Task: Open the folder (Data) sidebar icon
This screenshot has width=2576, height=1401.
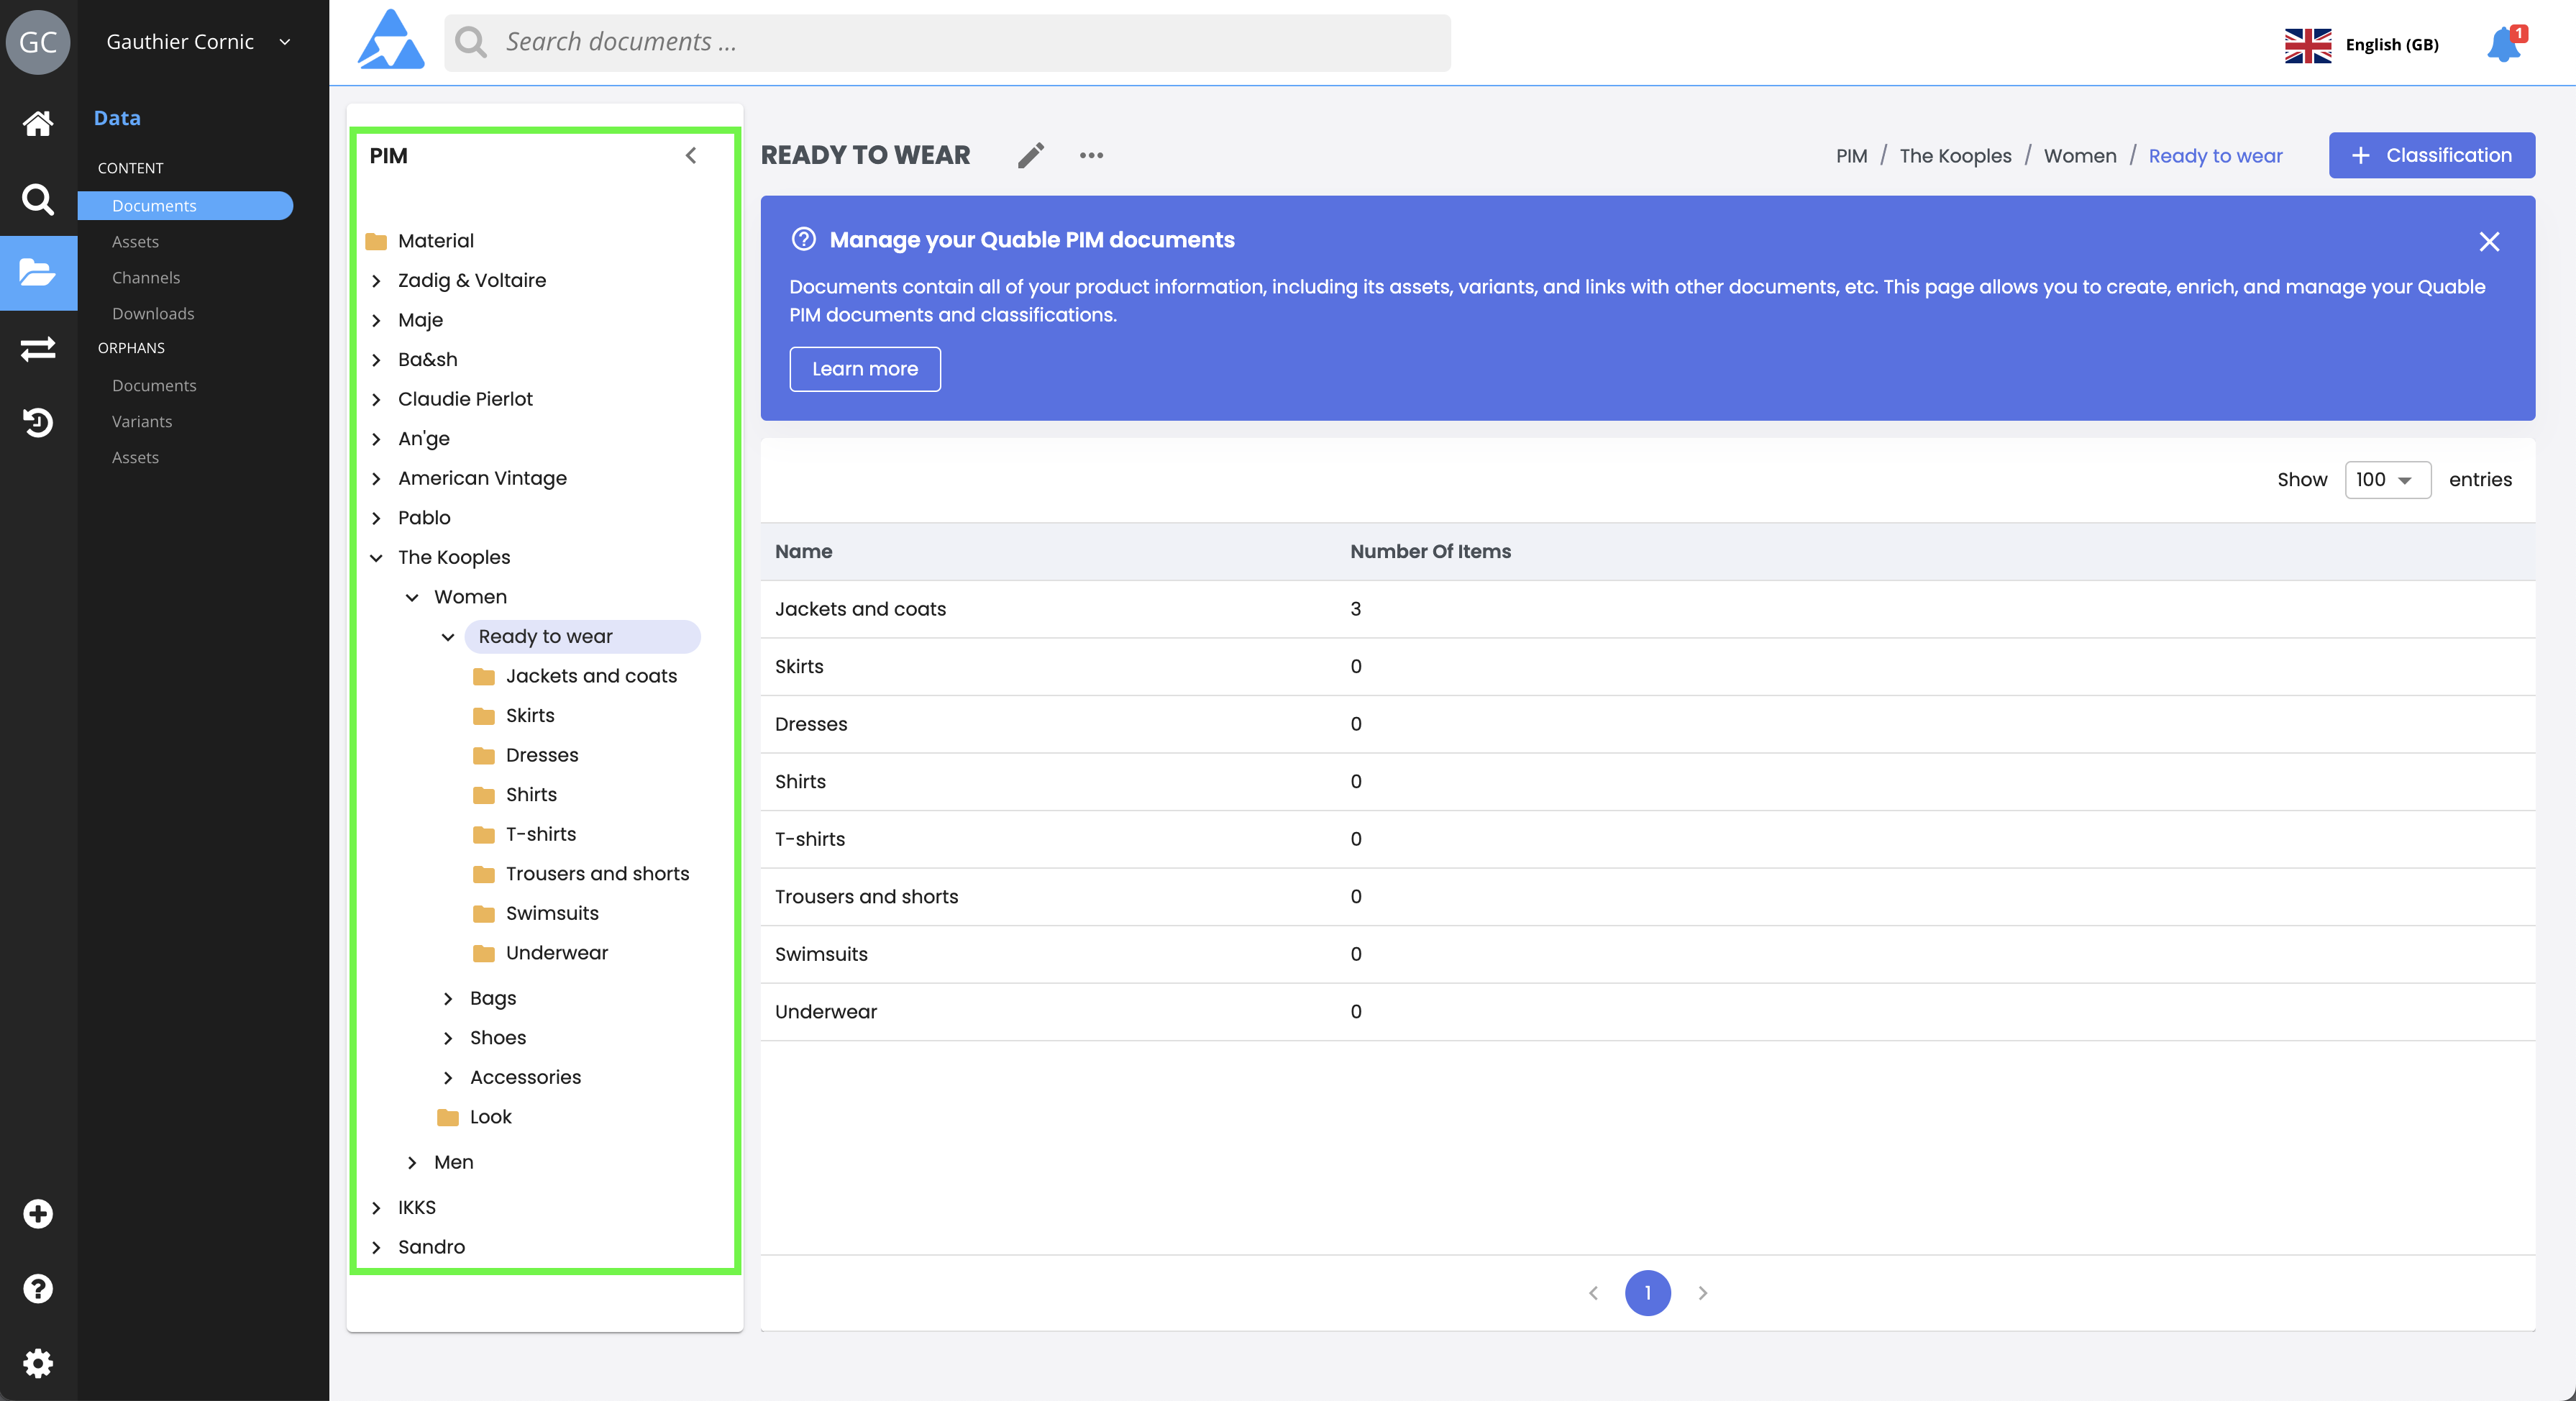Action: coord(38,272)
